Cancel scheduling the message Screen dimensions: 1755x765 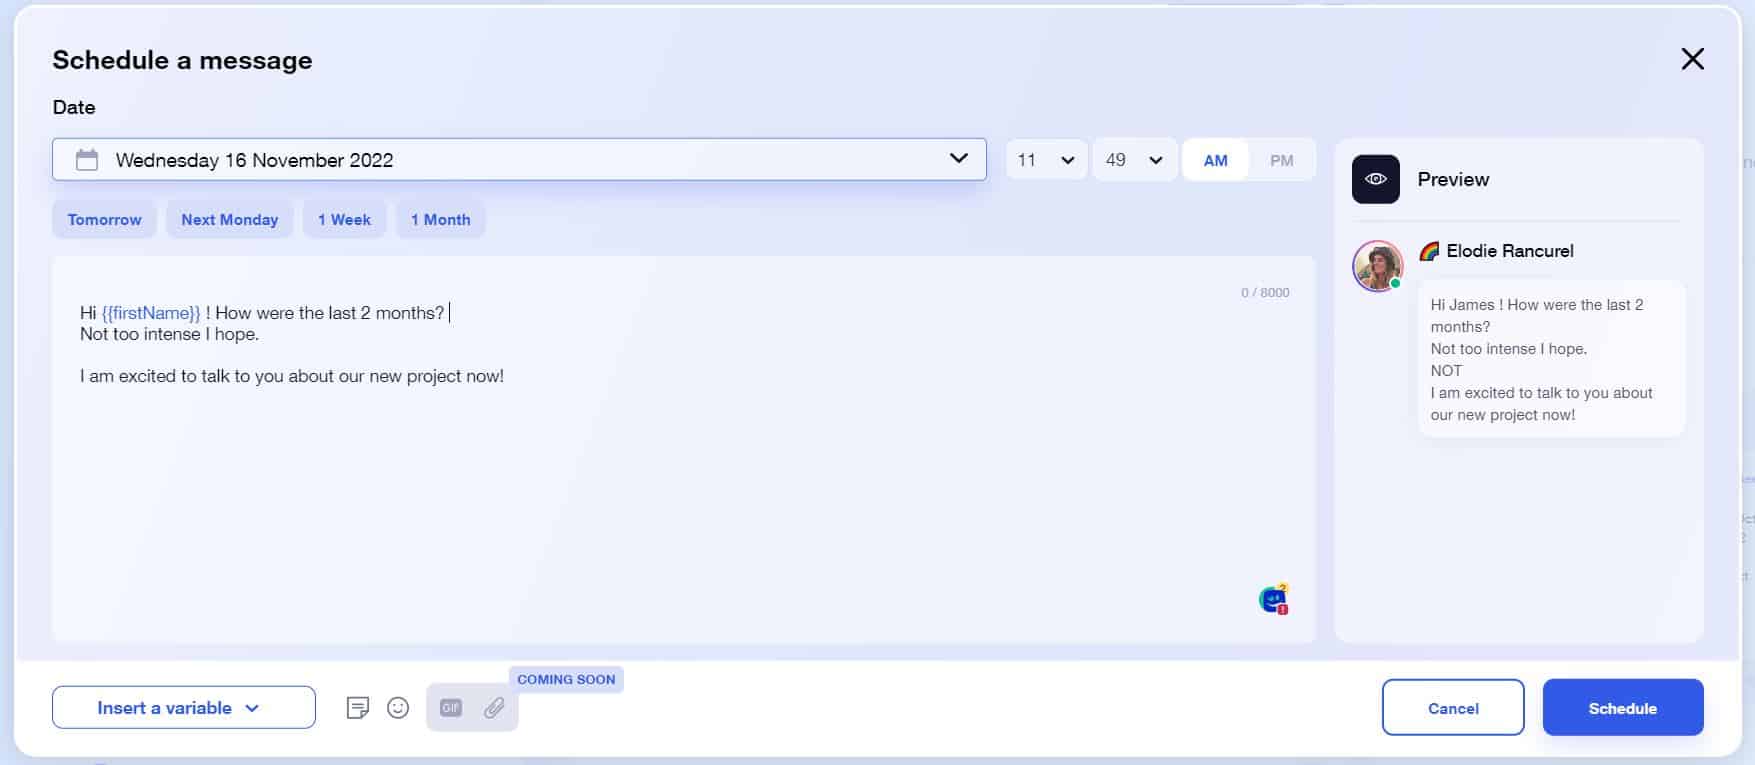click(1453, 708)
